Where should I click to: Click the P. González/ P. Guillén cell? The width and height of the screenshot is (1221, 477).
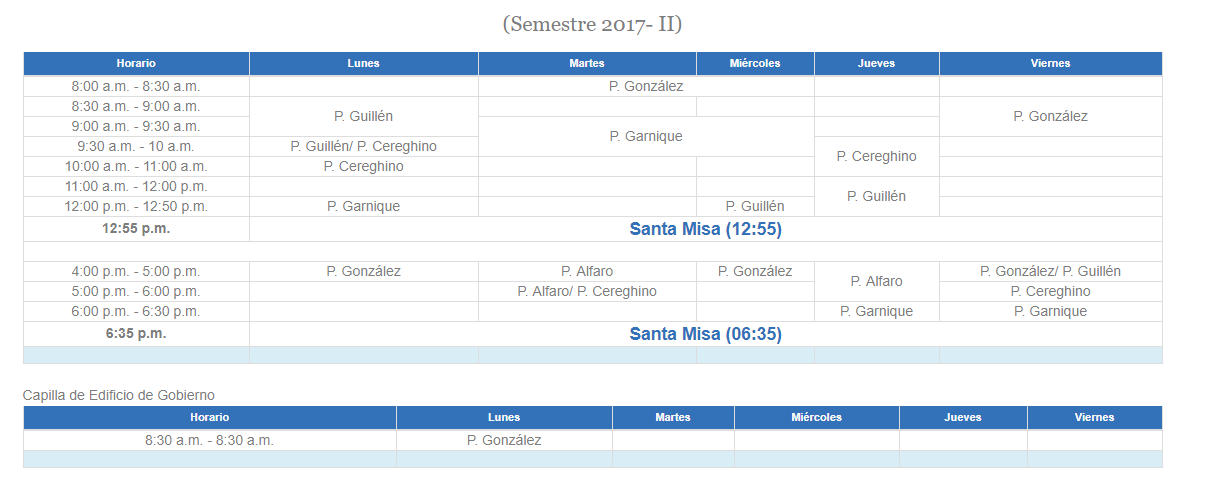click(x=1050, y=271)
